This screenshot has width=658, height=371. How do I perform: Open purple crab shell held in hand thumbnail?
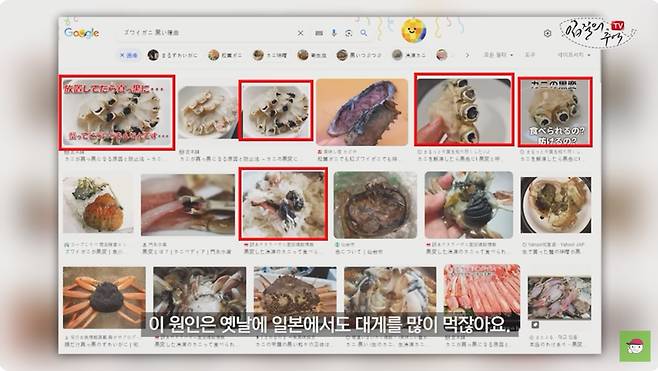(362, 112)
